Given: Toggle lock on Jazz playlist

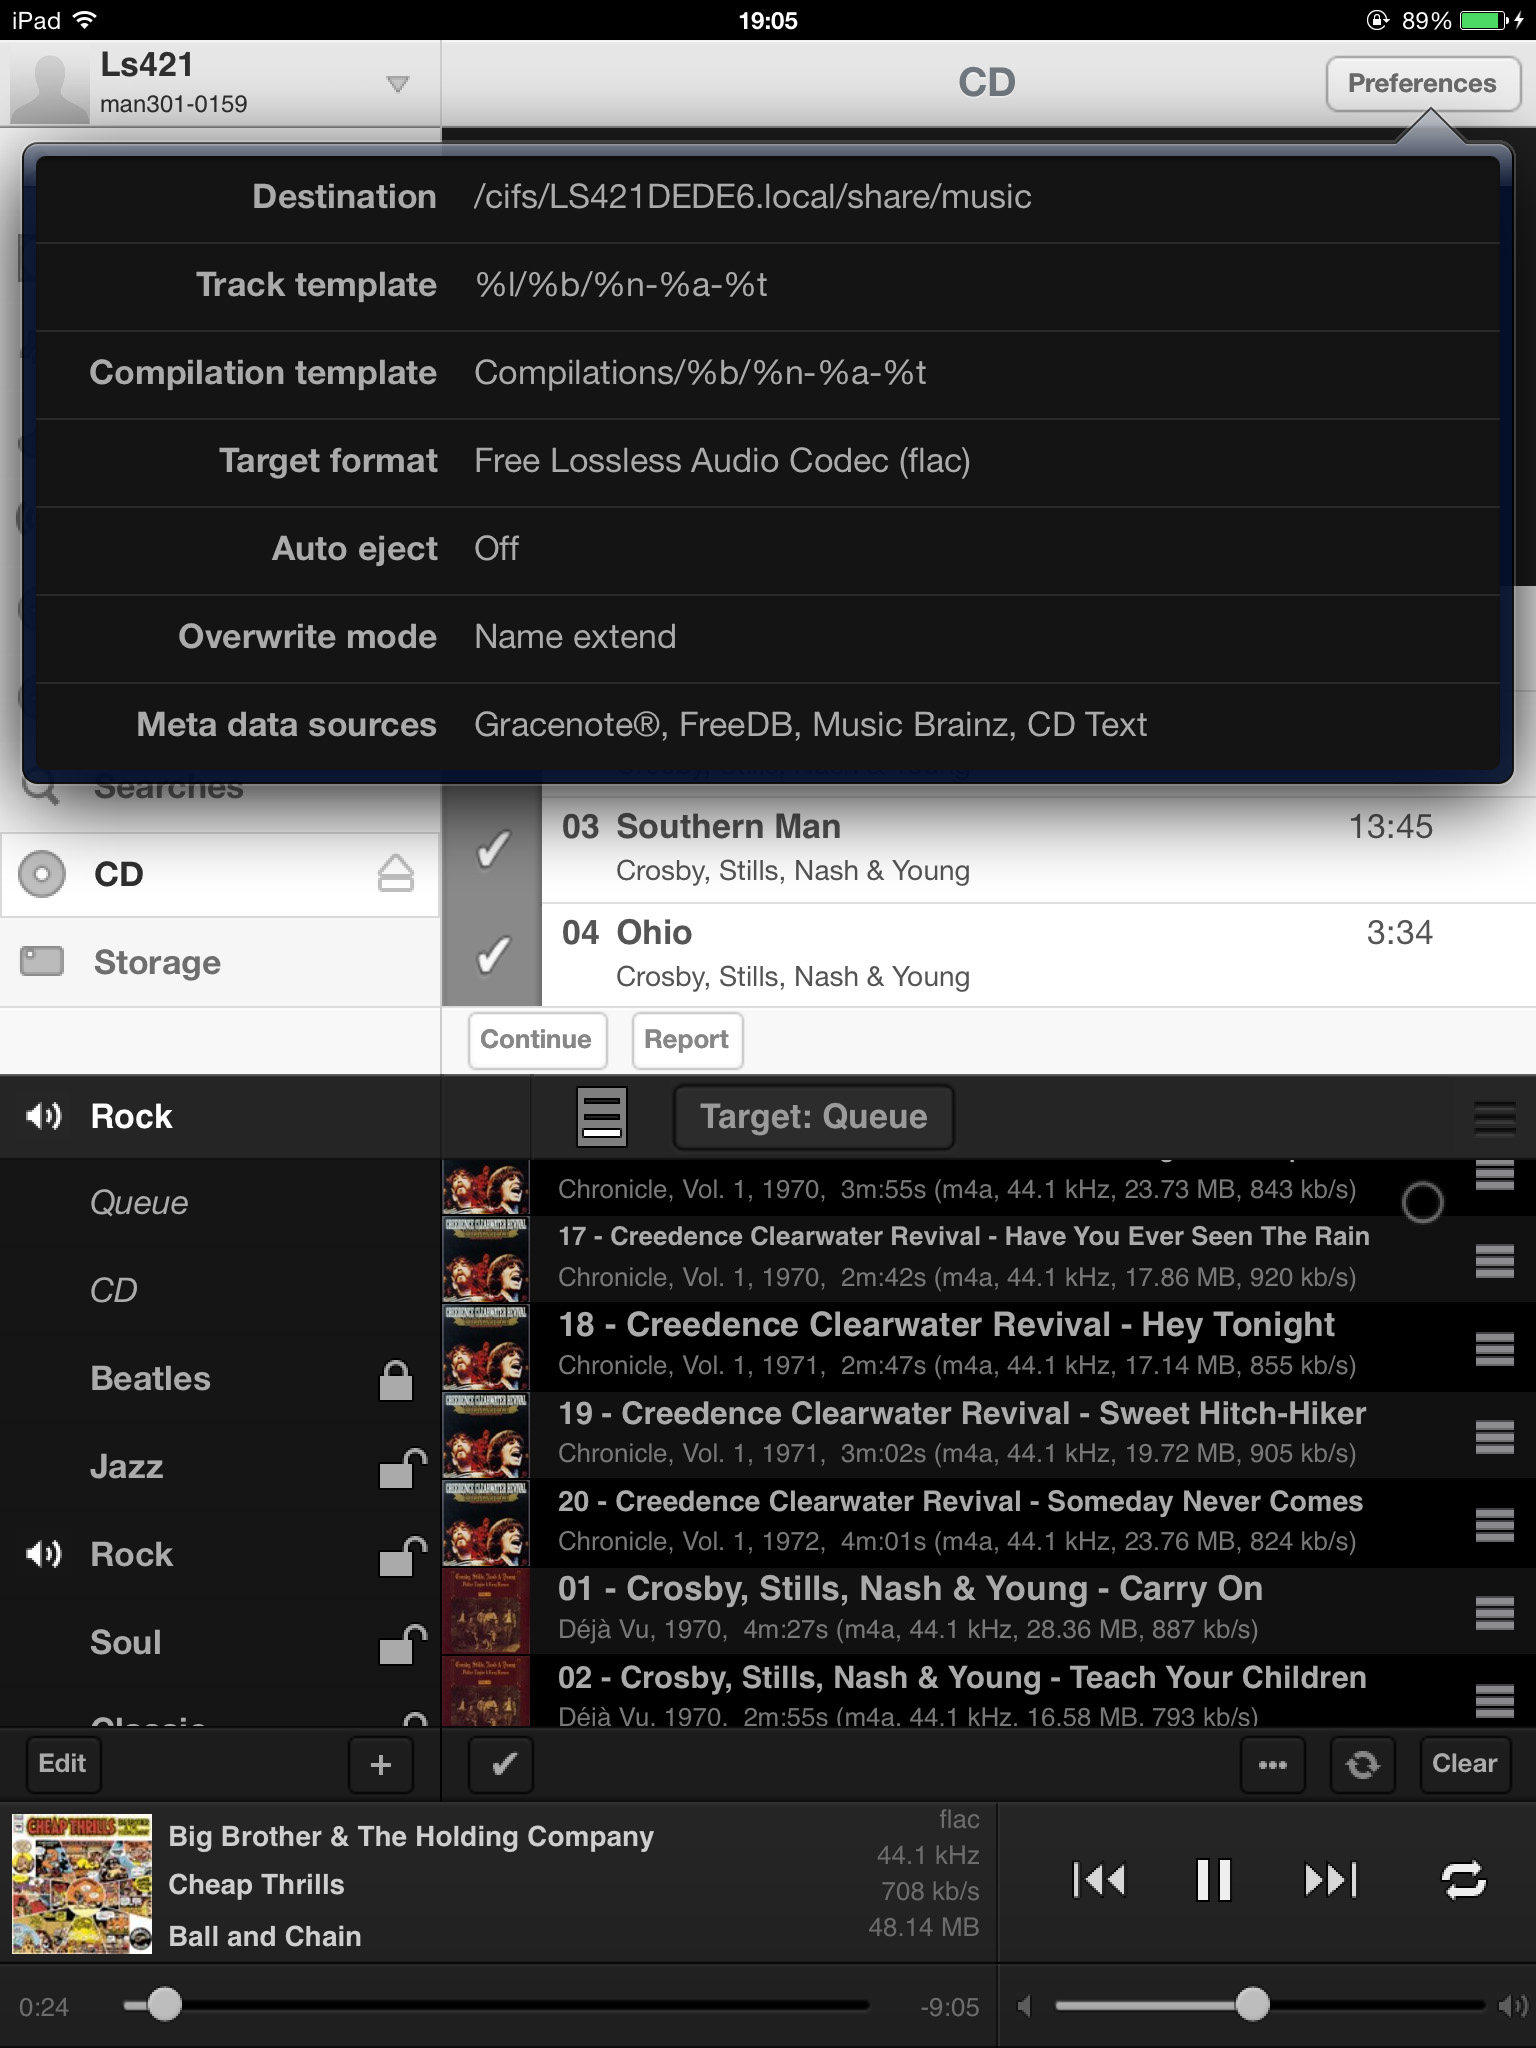Looking at the screenshot, I should coord(402,1468).
